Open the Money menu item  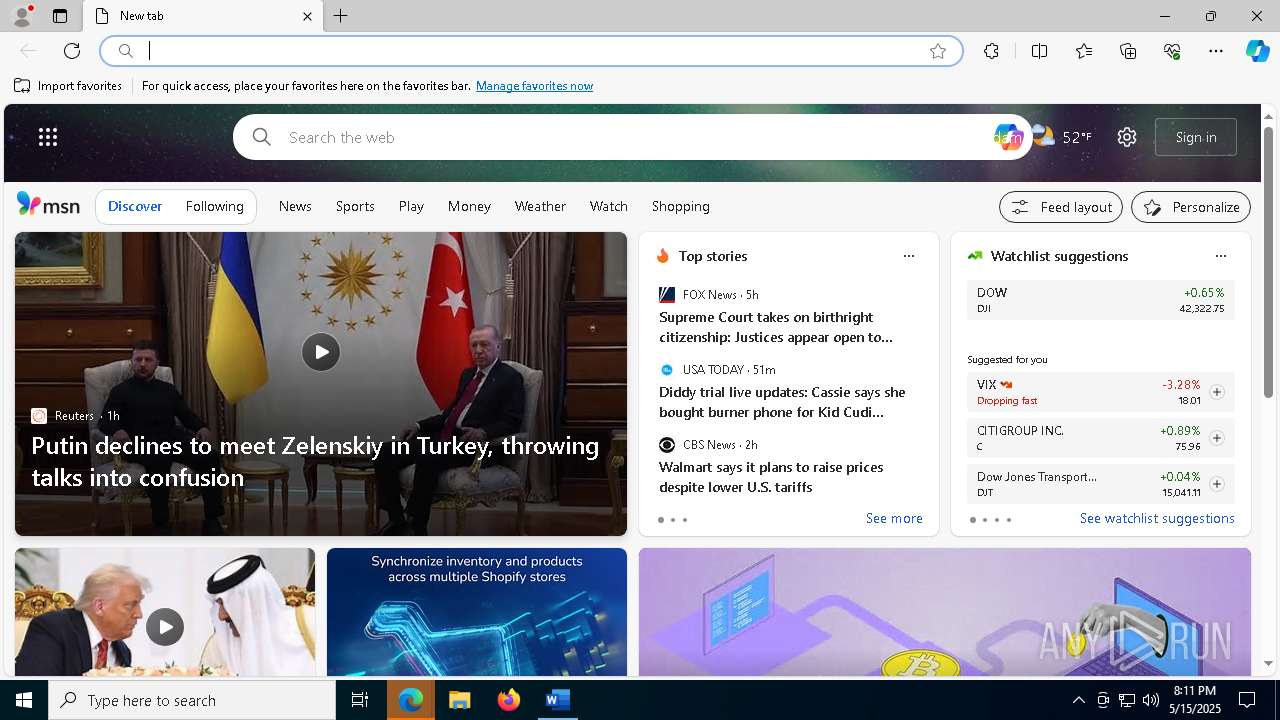(x=469, y=206)
